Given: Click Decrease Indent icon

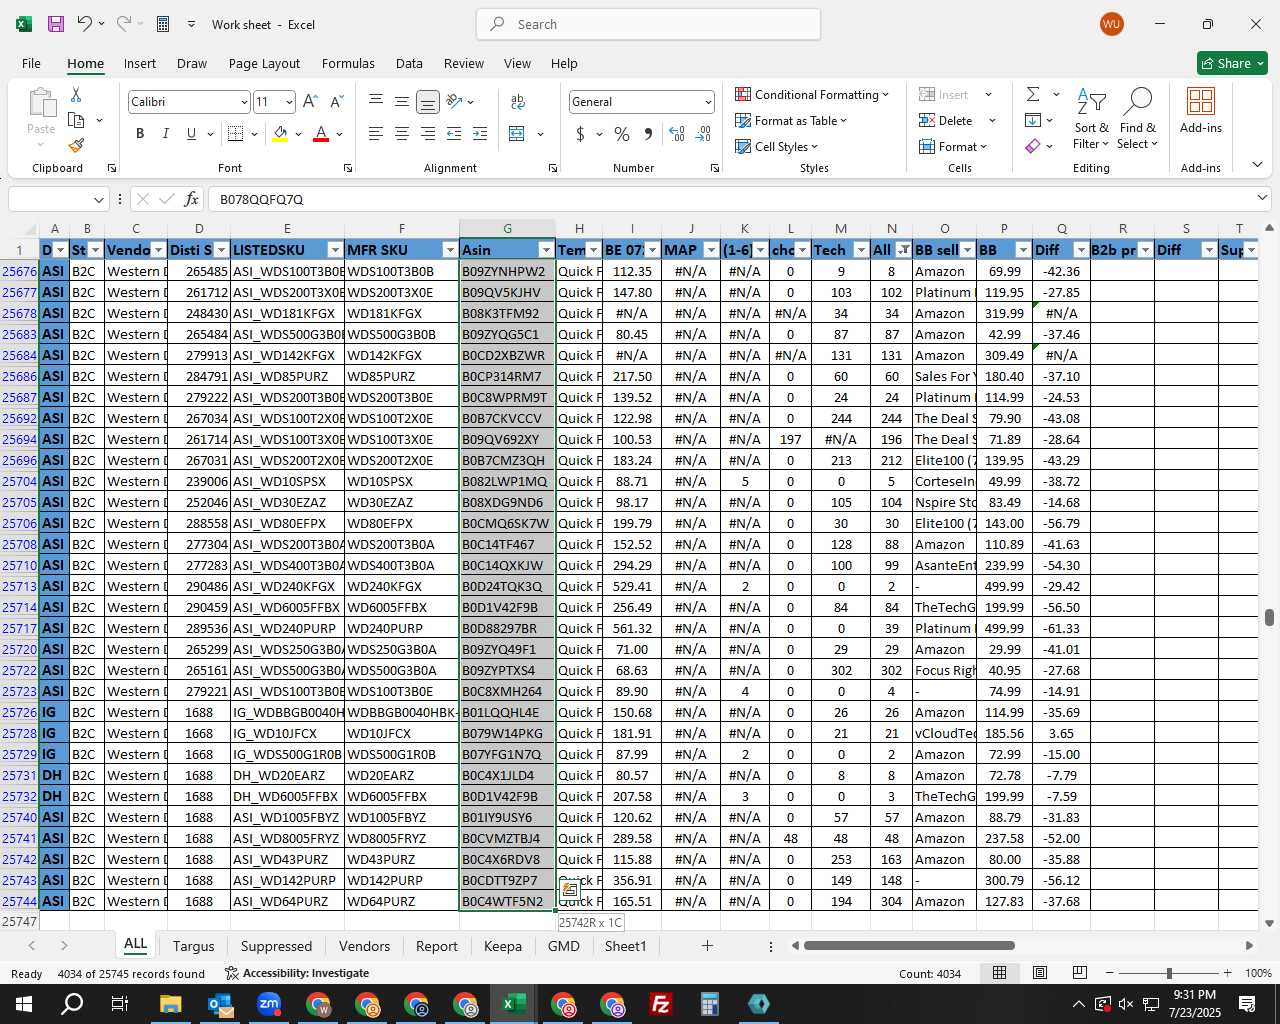Looking at the screenshot, I should (x=454, y=134).
